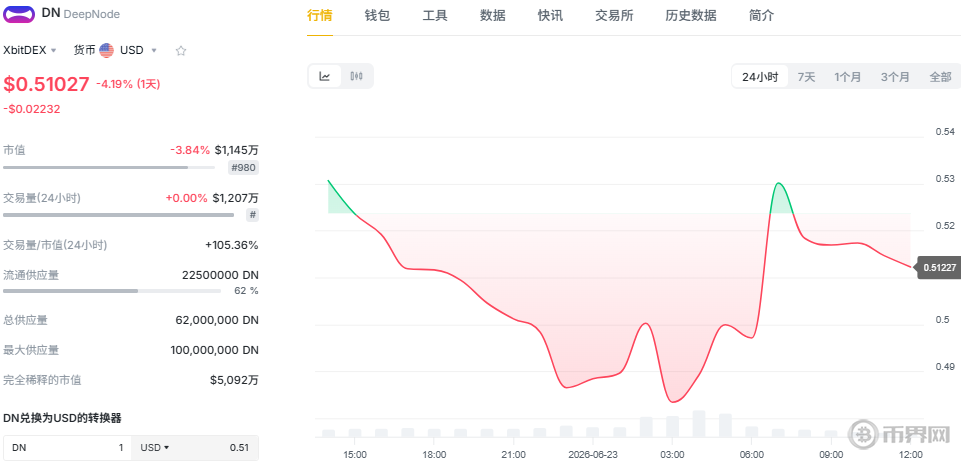Select the 全部 time range button
Screen dimensions: 961x462
(x=940, y=77)
